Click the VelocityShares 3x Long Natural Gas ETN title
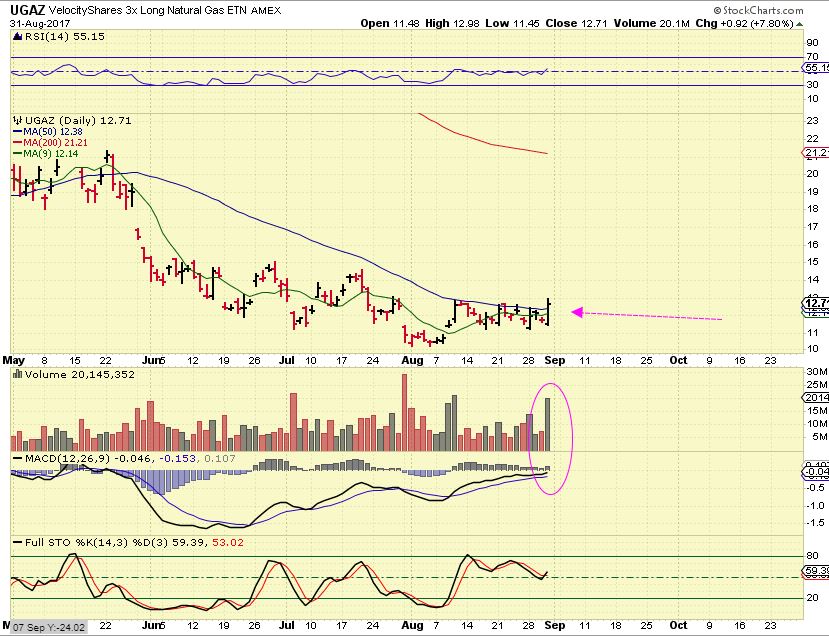 148,11
